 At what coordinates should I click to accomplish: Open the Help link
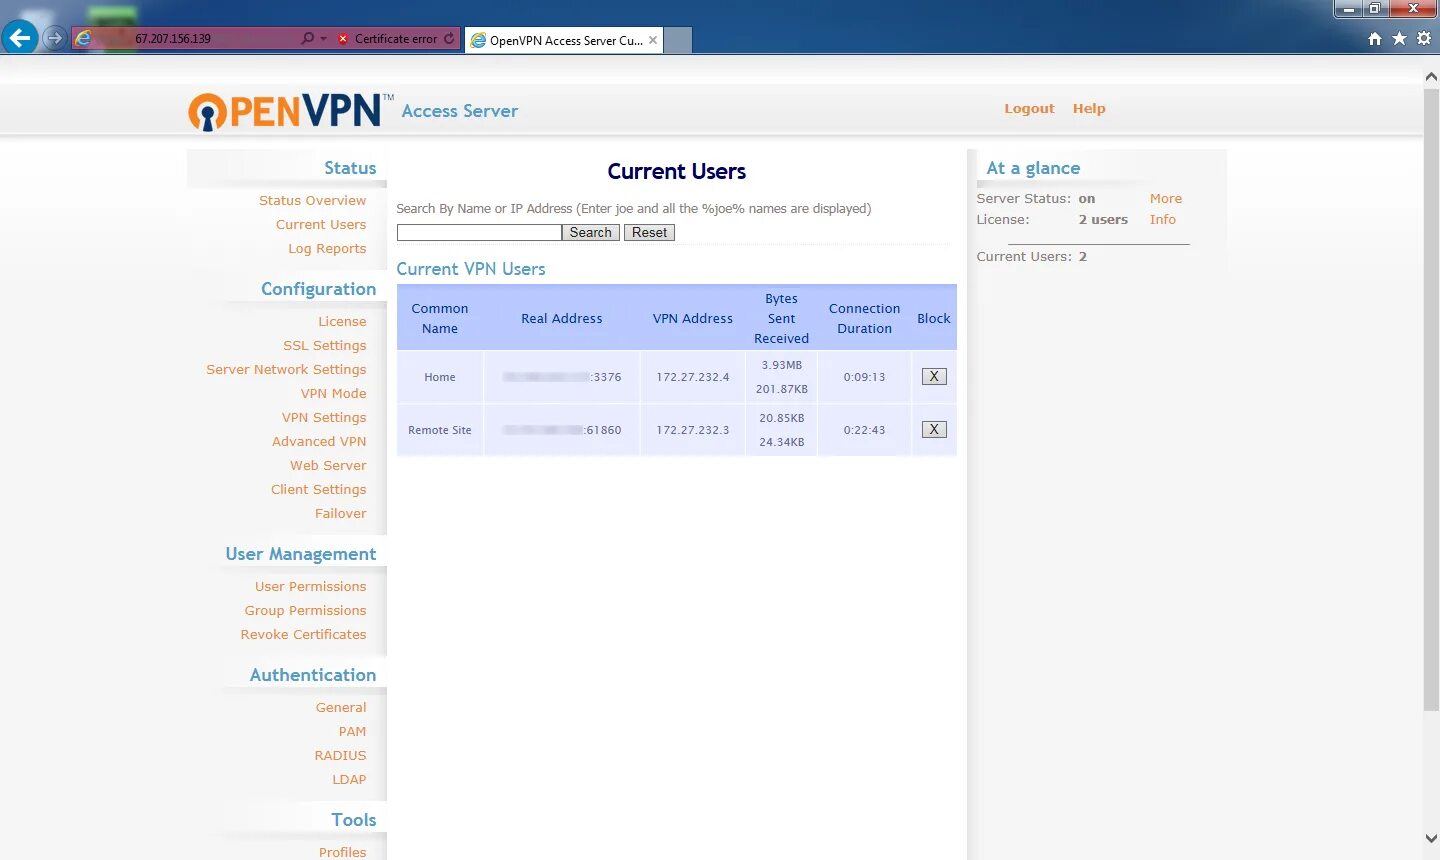click(1089, 108)
